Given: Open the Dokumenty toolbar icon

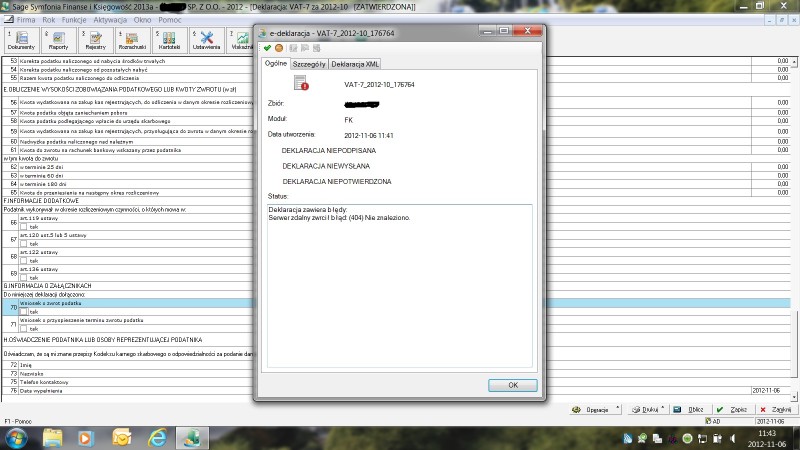Looking at the screenshot, I should pos(21,40).
